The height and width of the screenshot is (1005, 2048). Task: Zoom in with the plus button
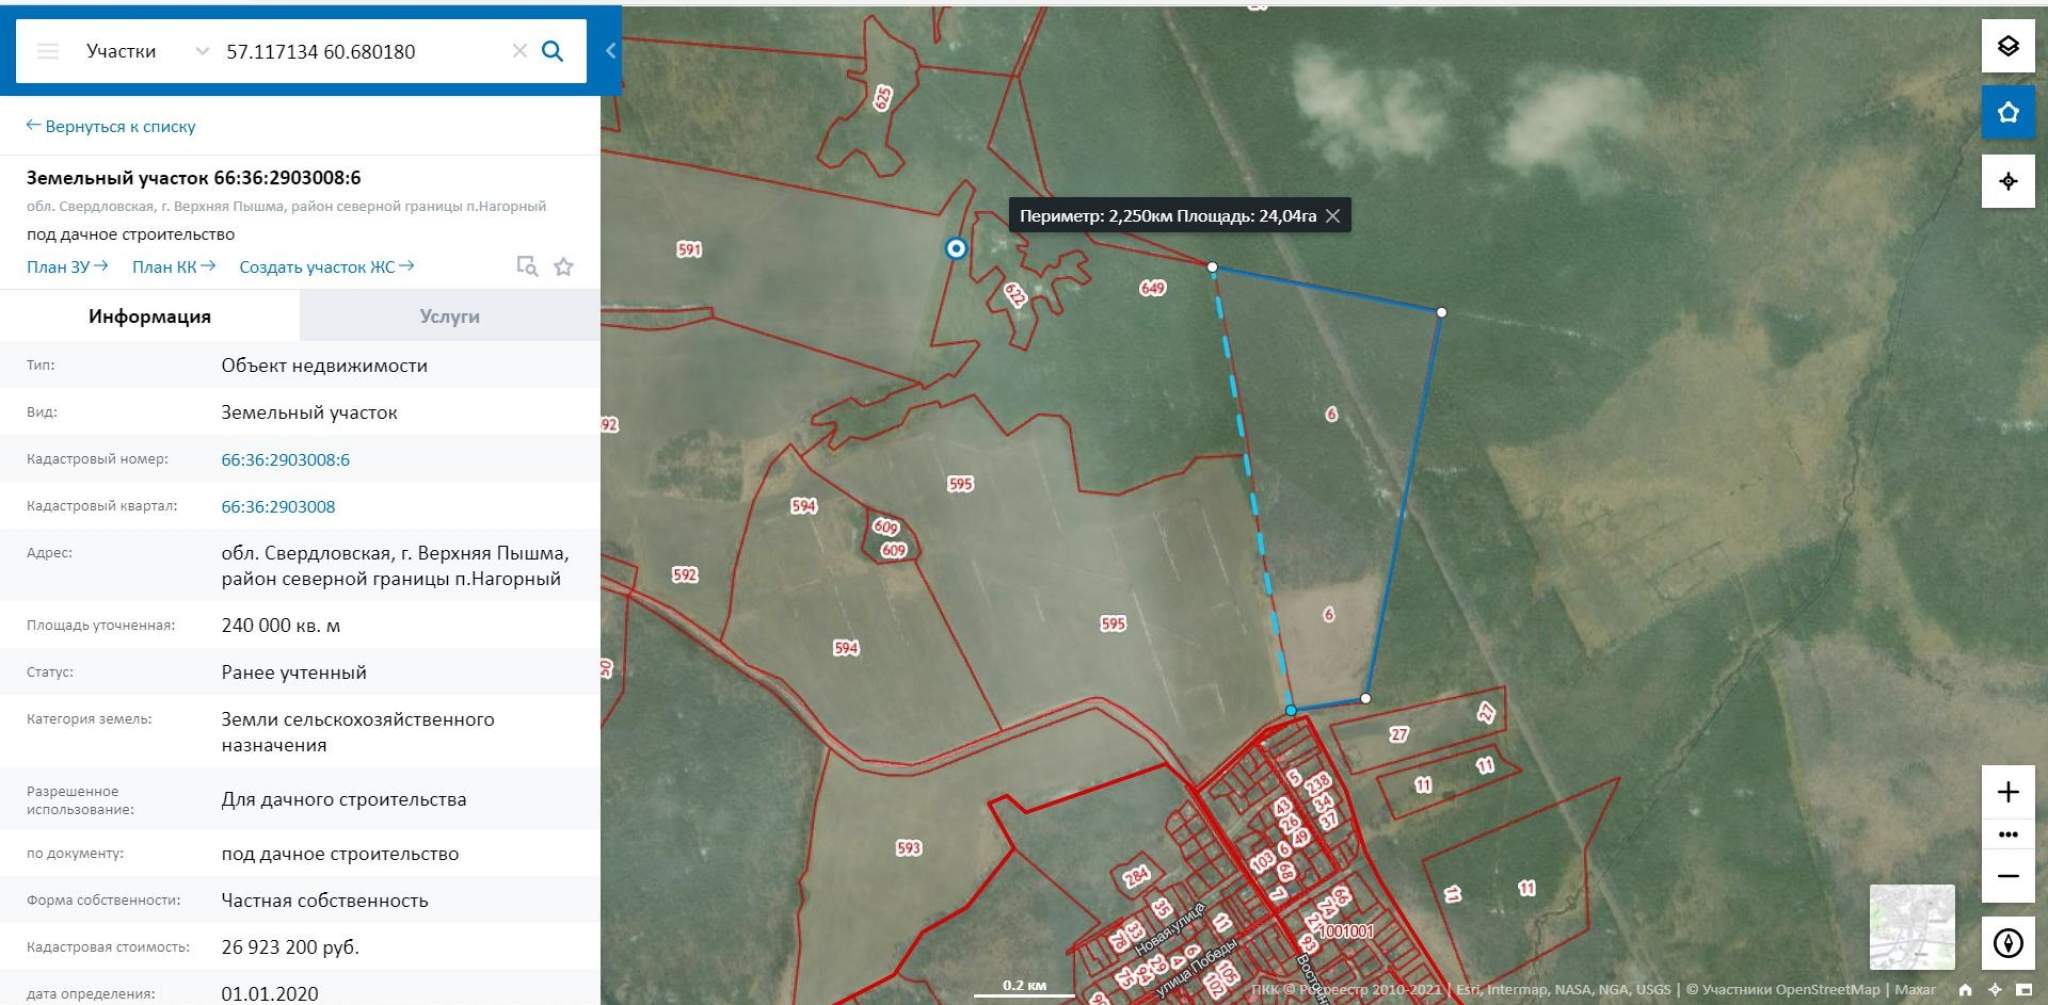2008,792
